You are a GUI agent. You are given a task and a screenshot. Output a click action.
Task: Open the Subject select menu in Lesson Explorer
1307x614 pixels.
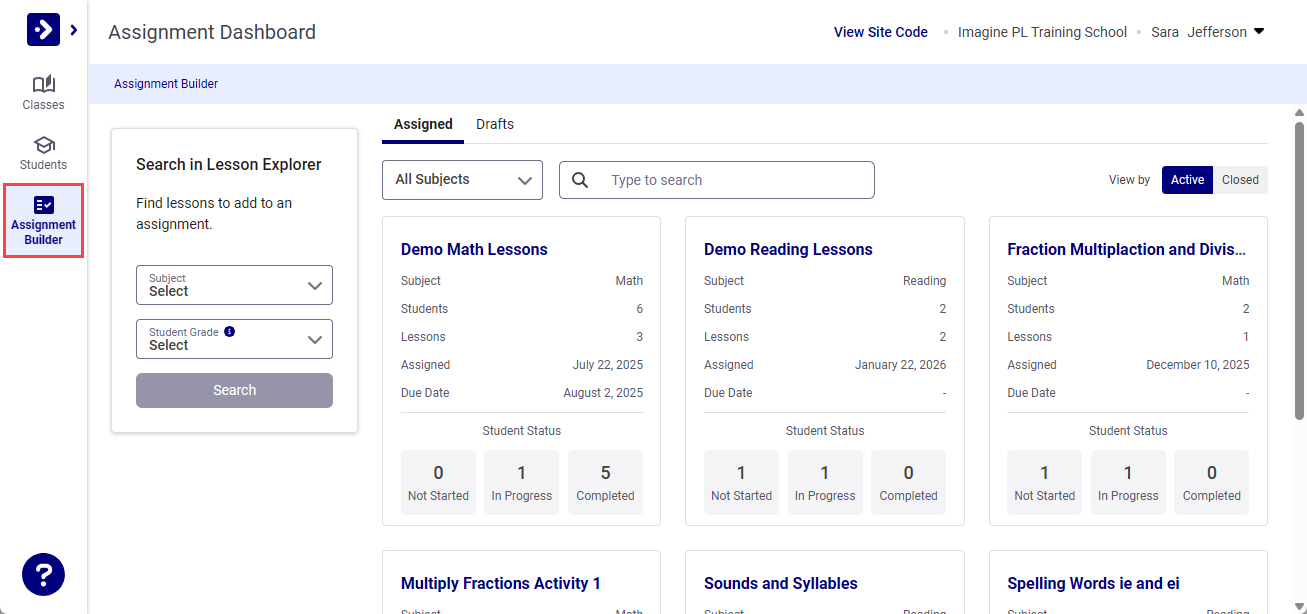tap(234, 285)
